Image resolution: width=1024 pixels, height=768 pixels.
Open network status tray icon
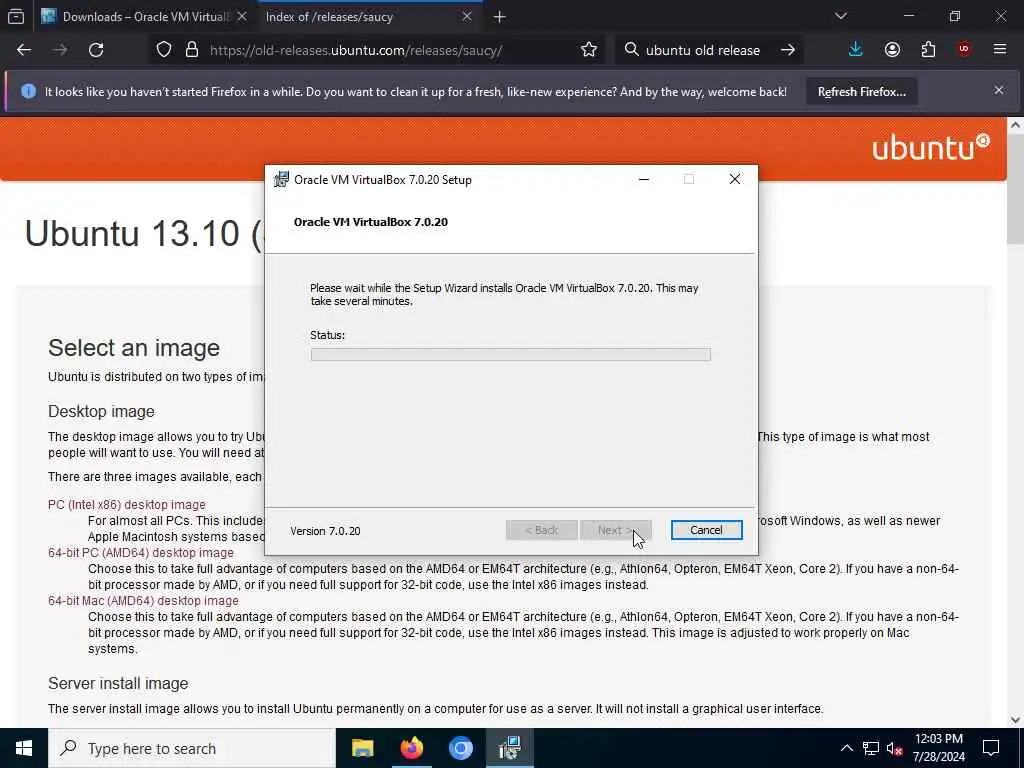(871, 748)
